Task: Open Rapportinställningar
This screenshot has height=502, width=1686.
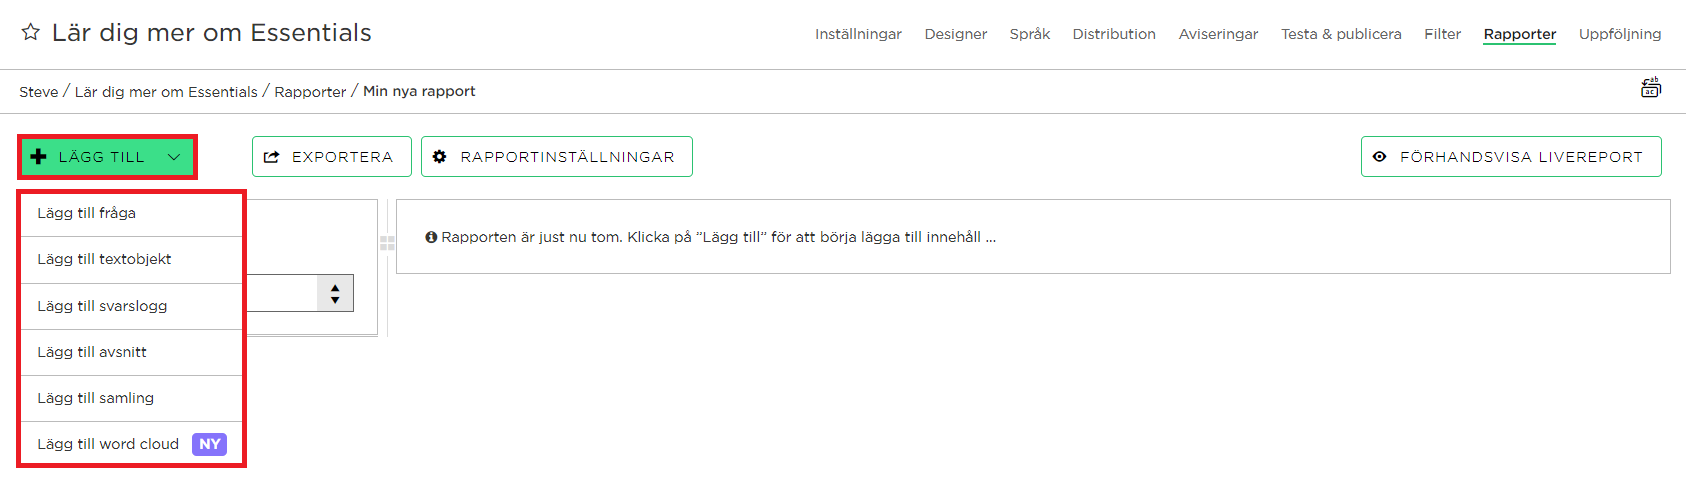Action: [x=557, y=157]
